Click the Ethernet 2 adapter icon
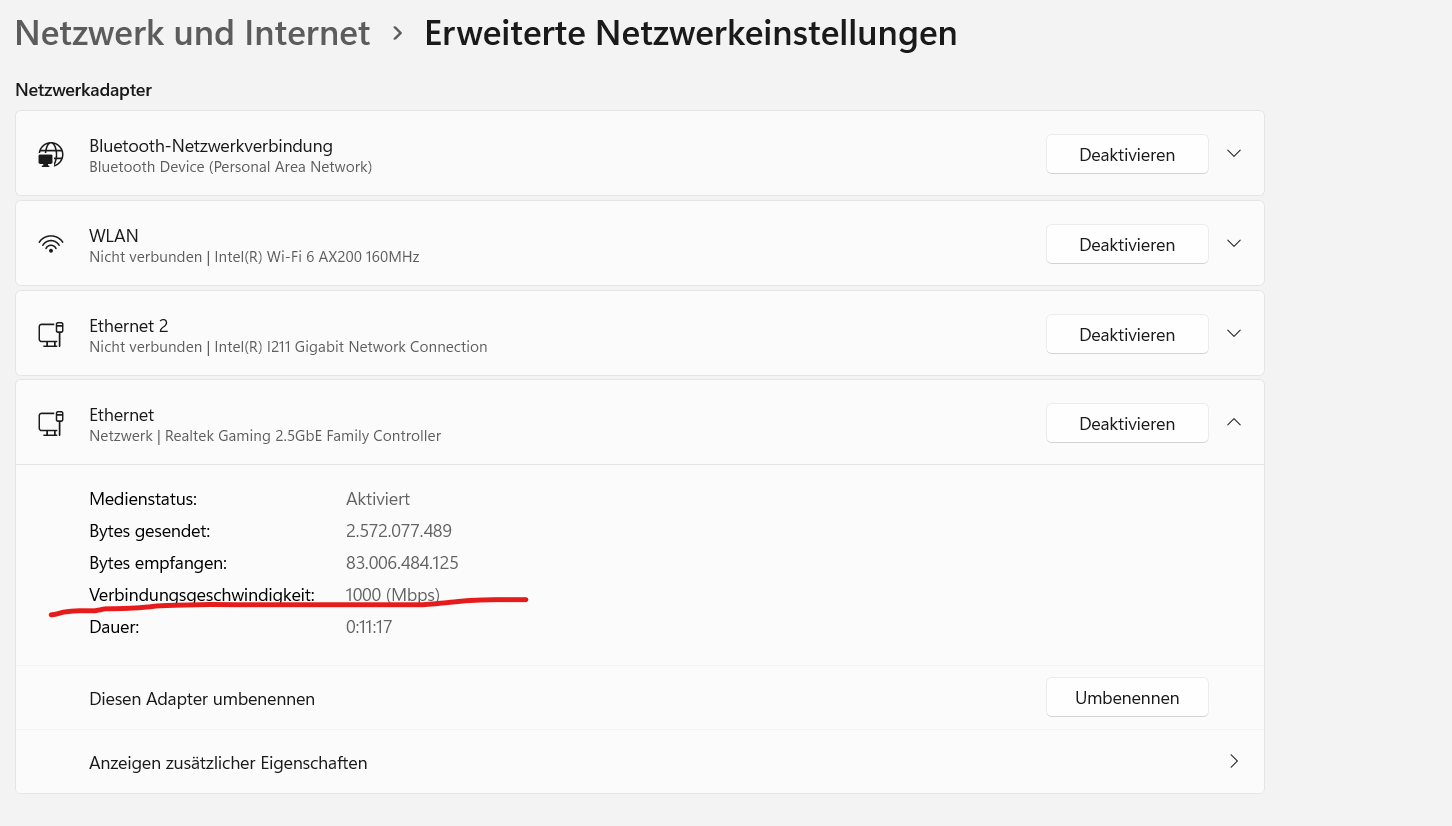The width and height of the screenshot is (1452, 826). [51, 335]
